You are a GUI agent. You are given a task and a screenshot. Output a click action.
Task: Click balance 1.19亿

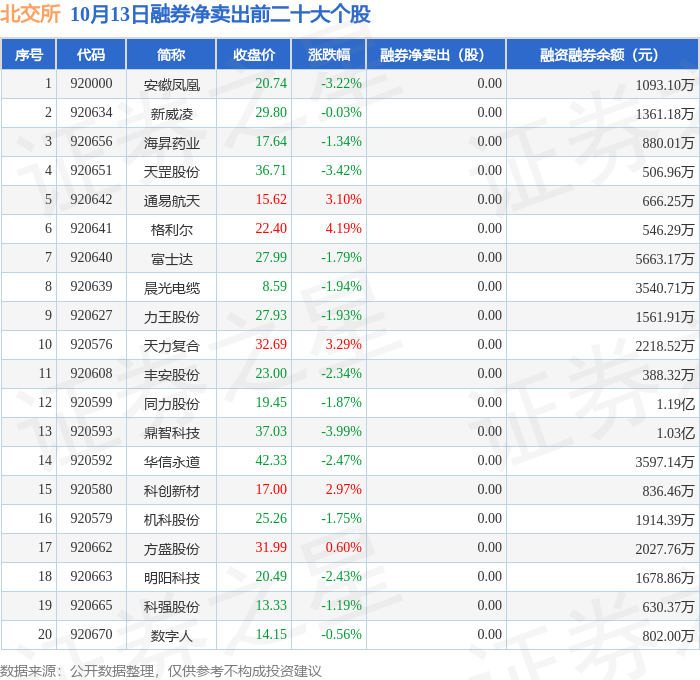click(675, 404)
